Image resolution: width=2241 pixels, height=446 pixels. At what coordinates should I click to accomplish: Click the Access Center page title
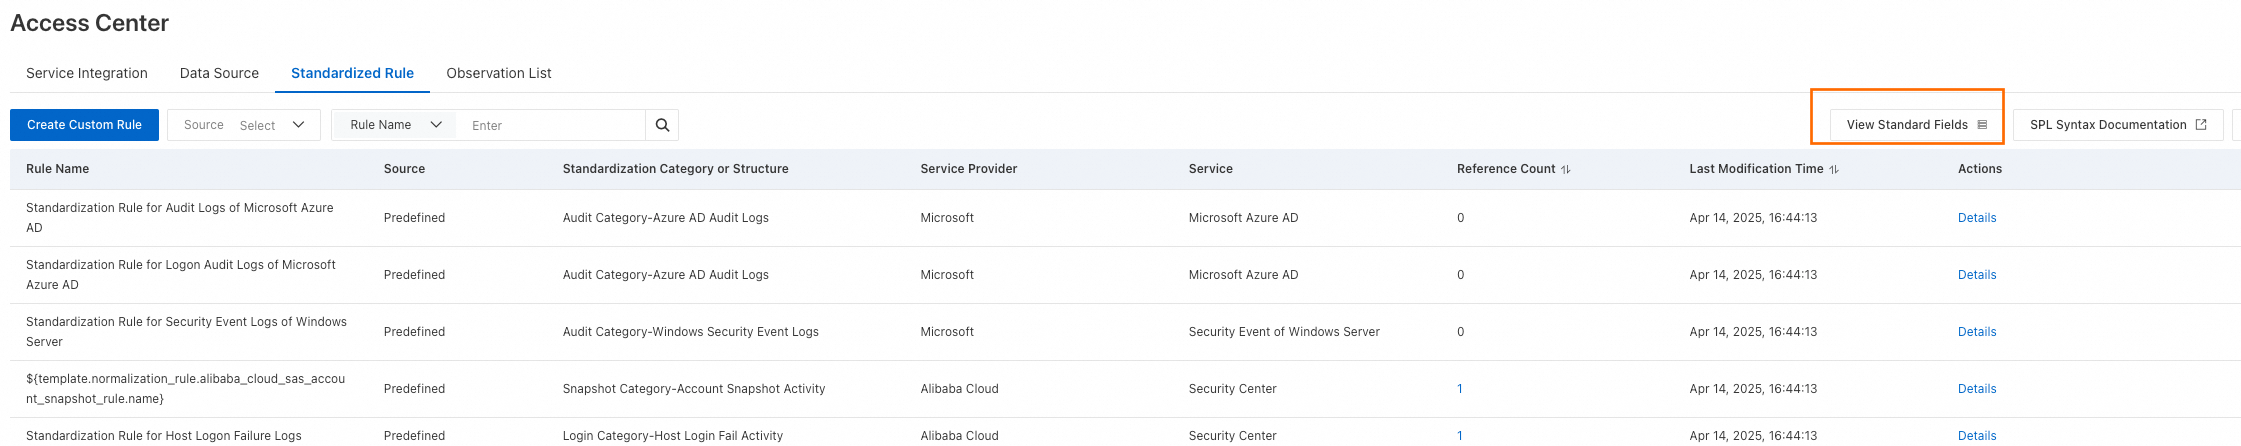point(90,23)
